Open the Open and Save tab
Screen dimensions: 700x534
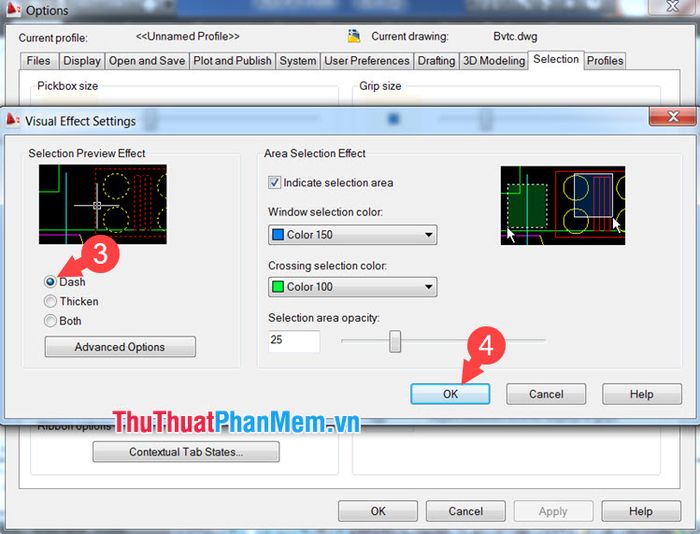point(147,61)
